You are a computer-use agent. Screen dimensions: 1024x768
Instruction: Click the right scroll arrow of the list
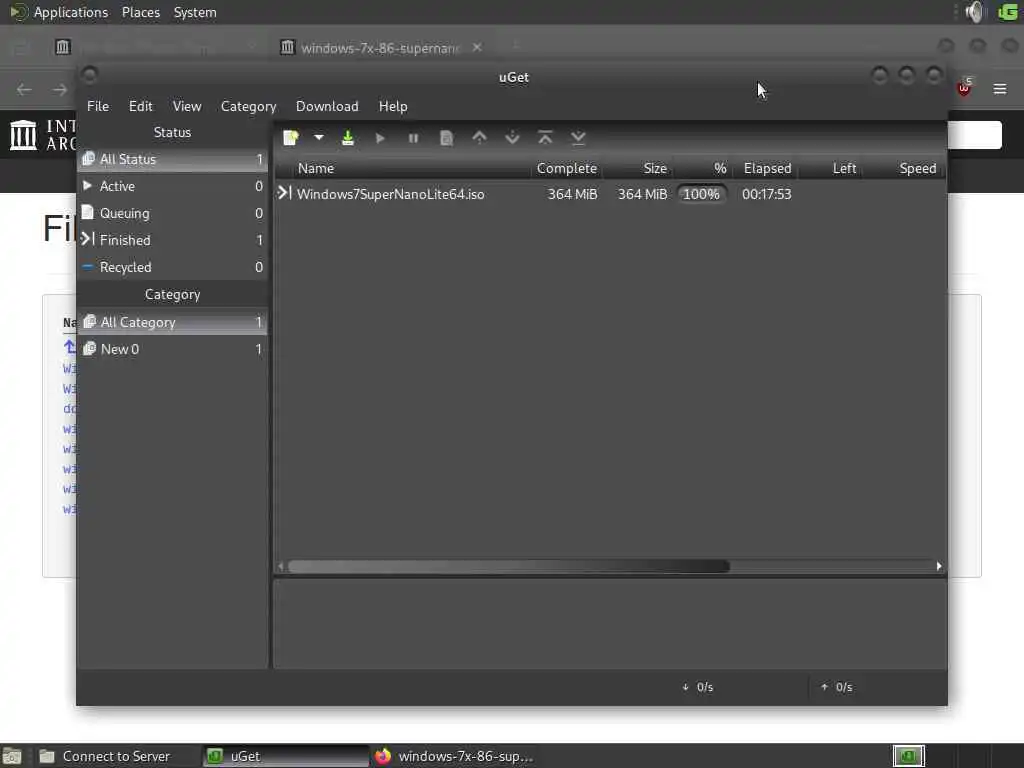(x=939, y=566)
